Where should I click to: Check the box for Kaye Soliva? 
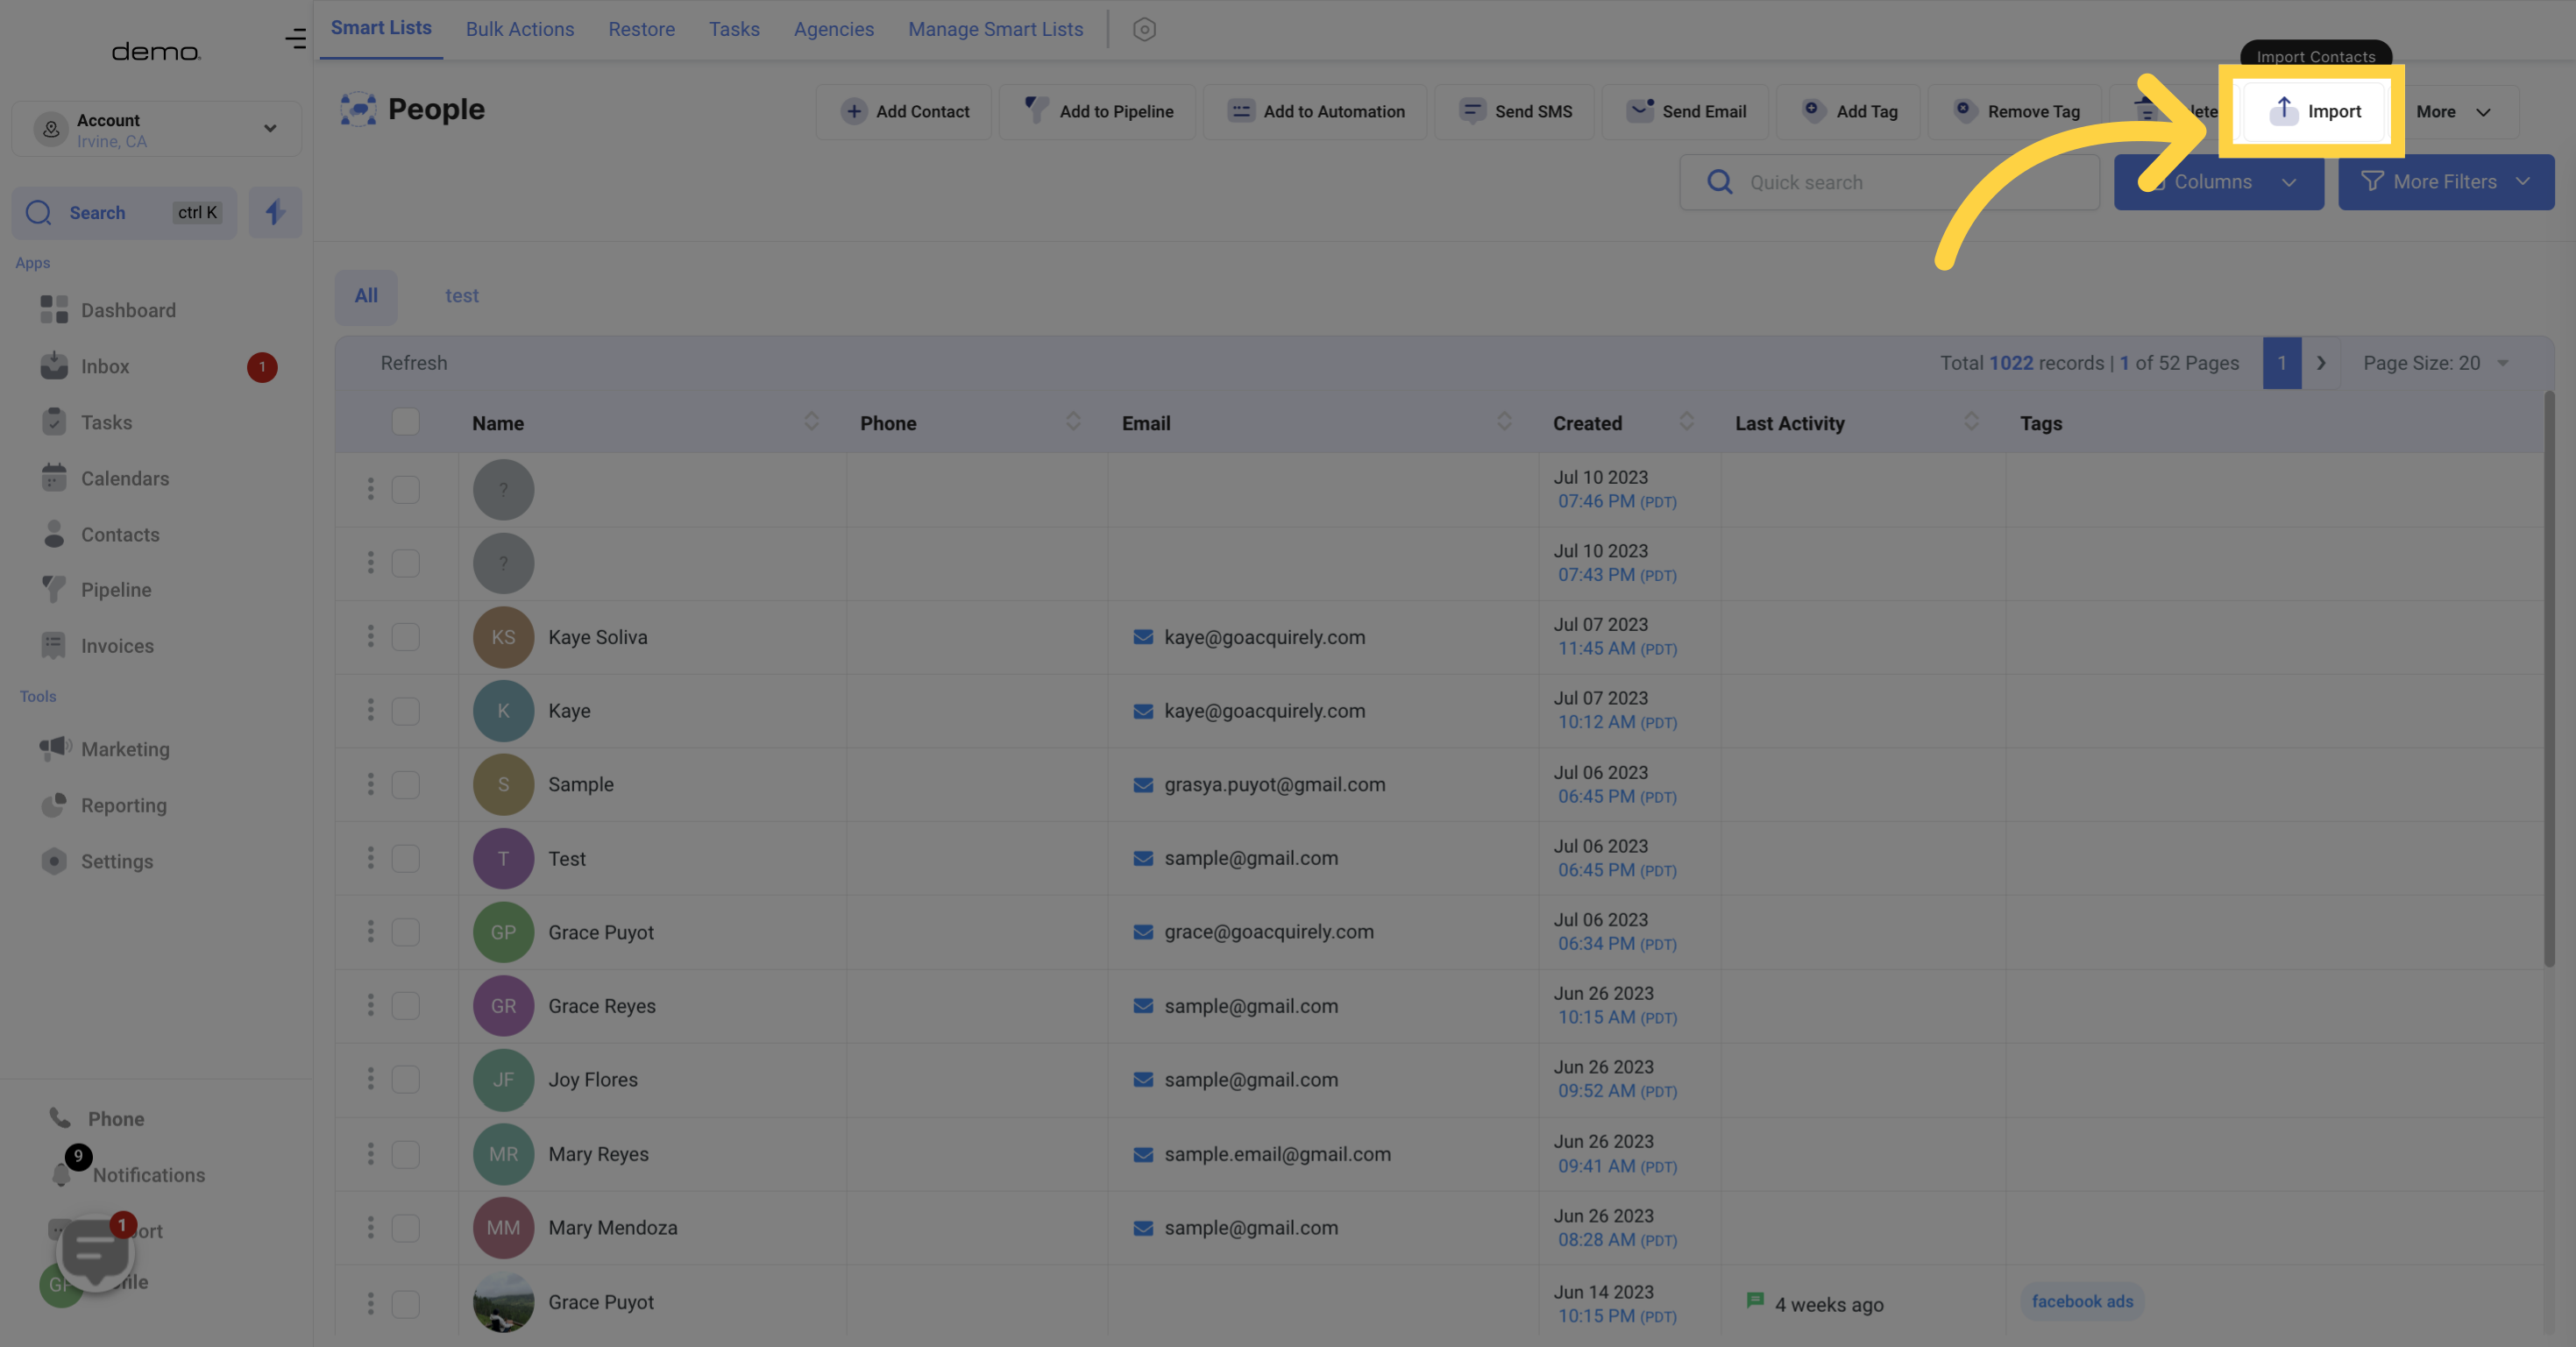coord(405,636)
